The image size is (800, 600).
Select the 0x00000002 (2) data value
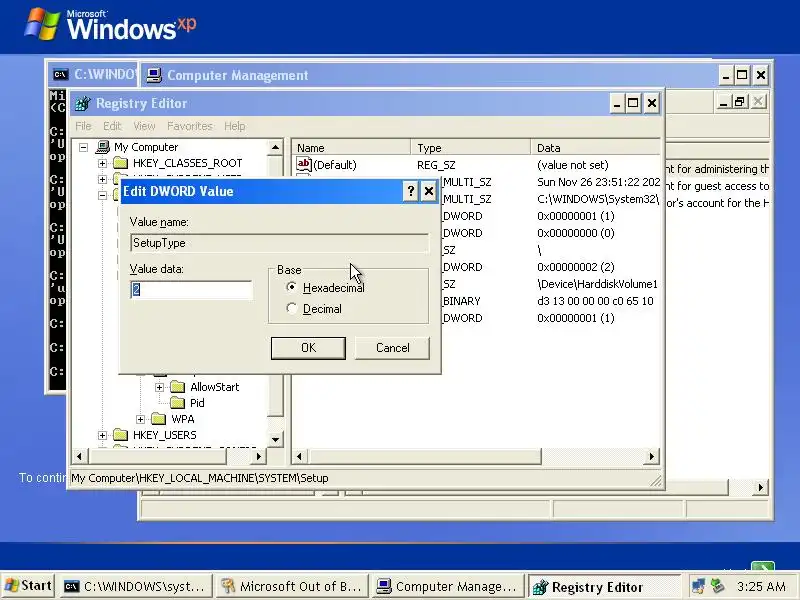(576, 267)
